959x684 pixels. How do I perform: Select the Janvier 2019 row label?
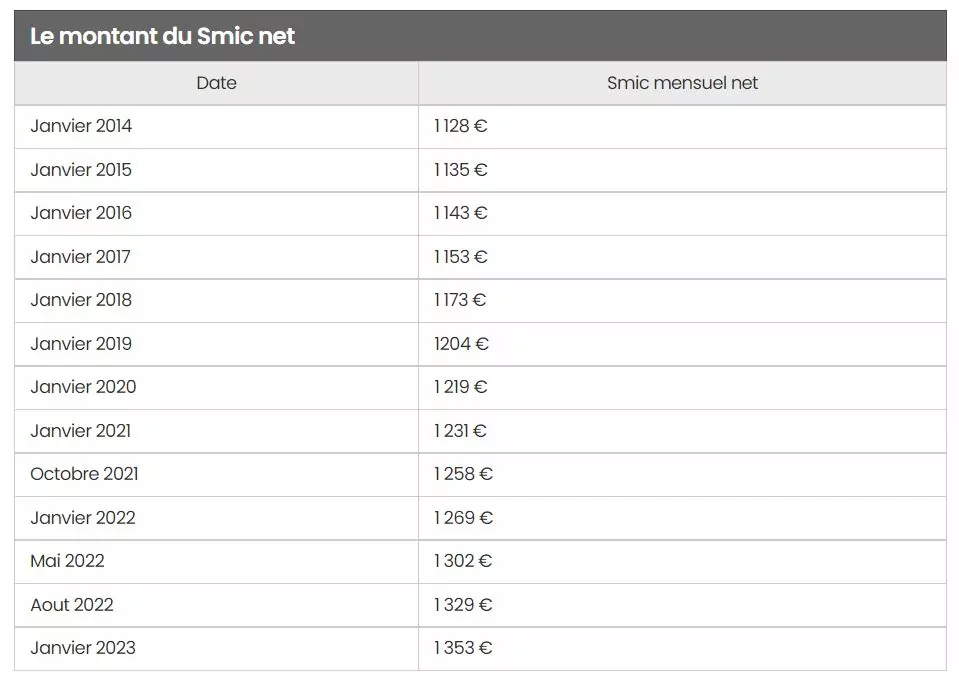81,344
